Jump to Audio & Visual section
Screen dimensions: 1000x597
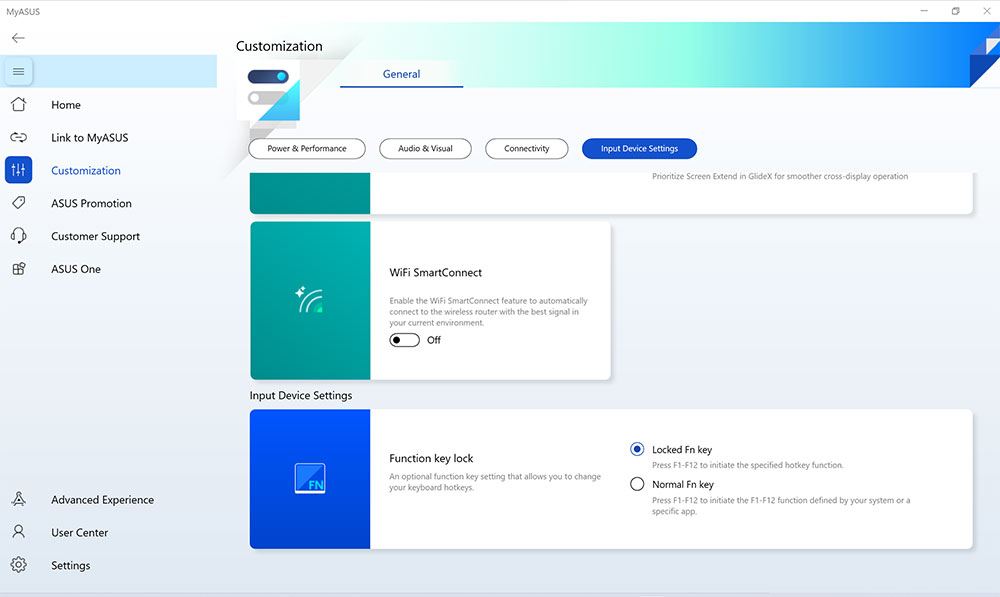(425, 149)
